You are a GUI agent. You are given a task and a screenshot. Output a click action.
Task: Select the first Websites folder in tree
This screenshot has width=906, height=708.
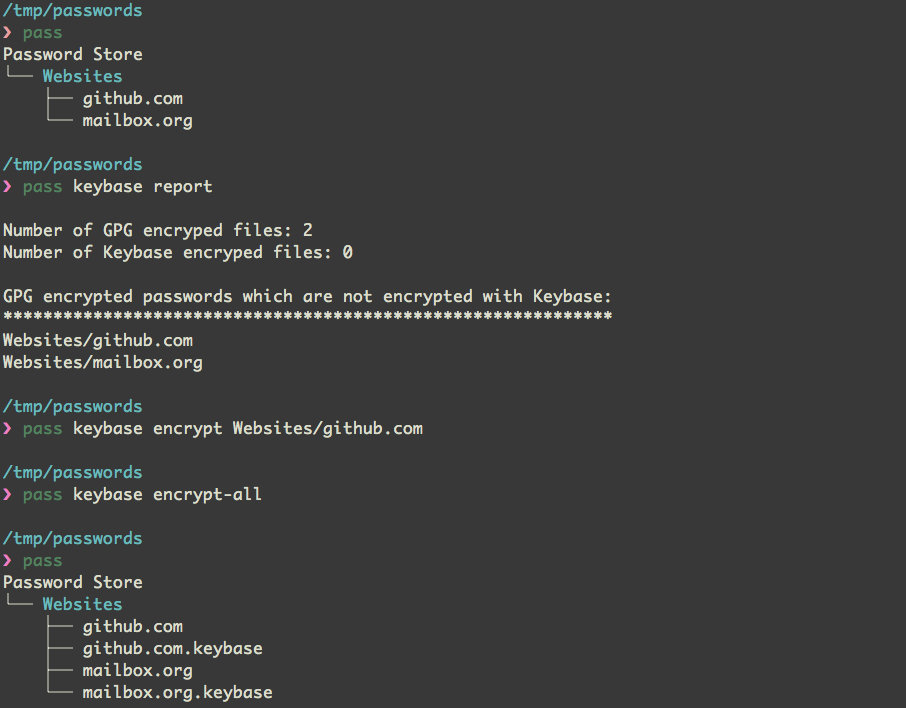[x=82, y=76]
